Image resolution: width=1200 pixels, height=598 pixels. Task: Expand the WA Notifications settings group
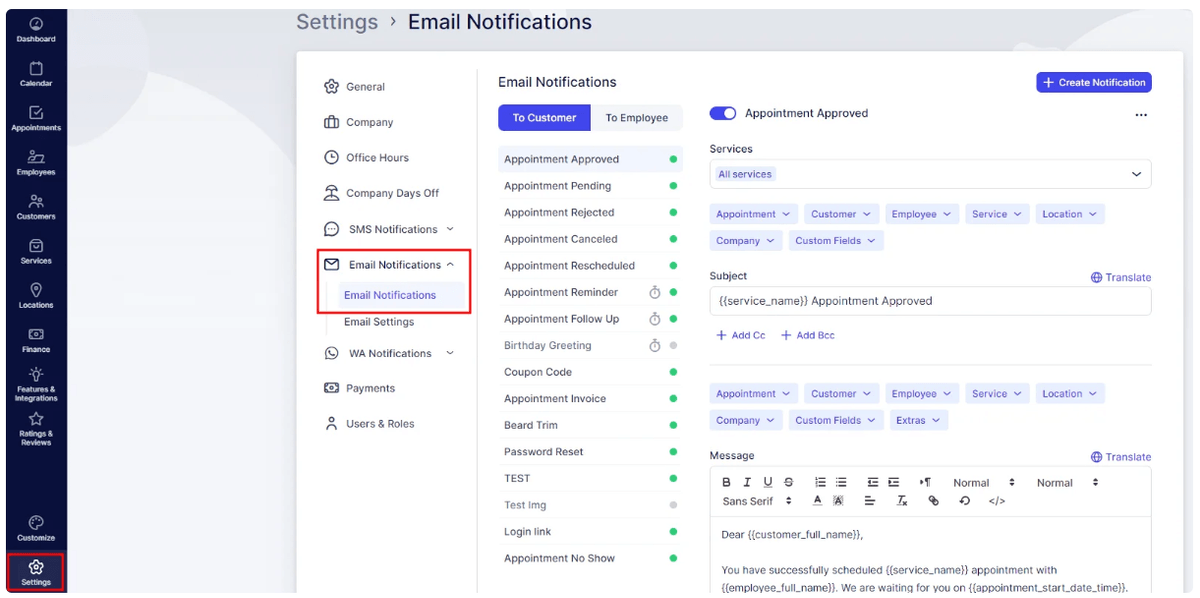point(390,353)
